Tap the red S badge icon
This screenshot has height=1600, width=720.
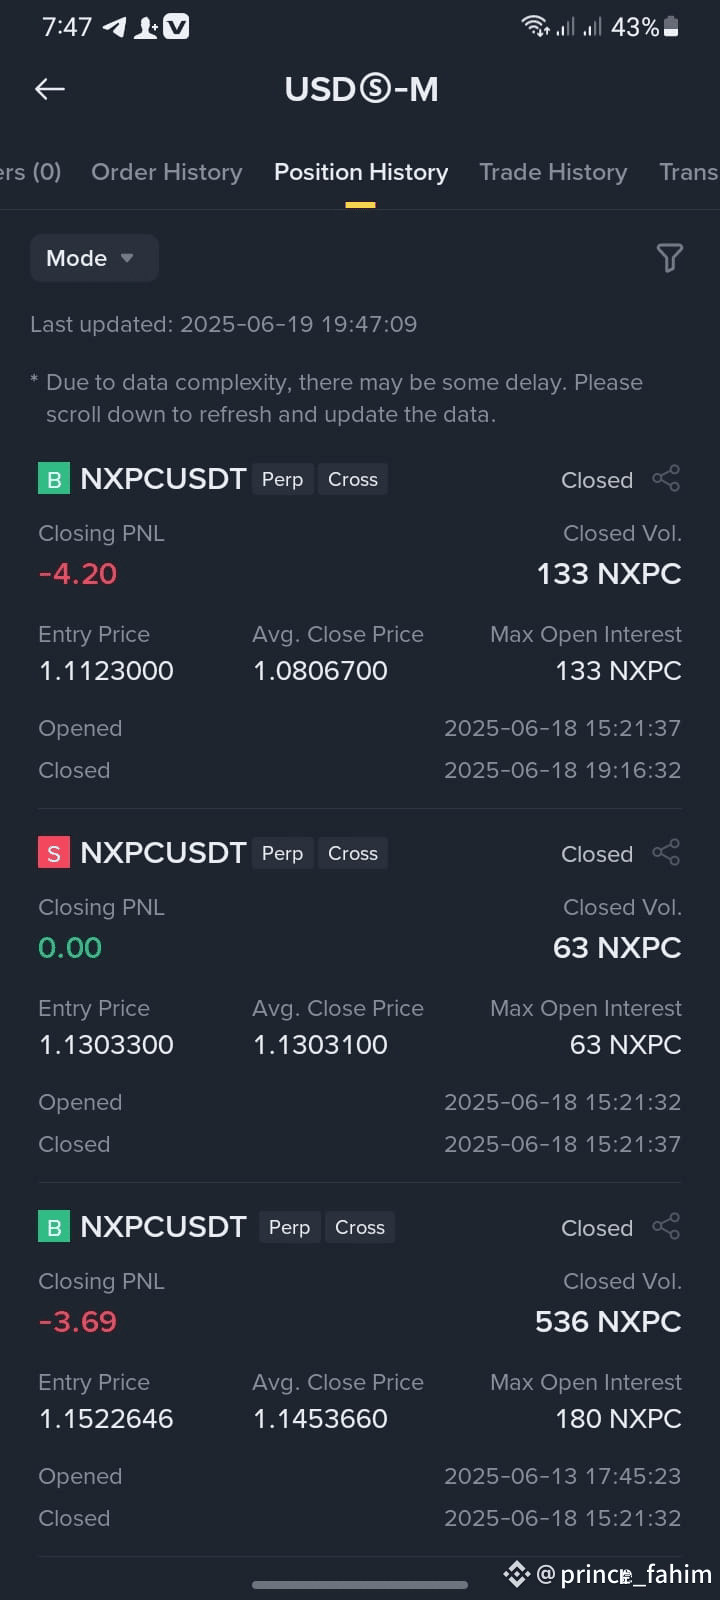point(54,853)
